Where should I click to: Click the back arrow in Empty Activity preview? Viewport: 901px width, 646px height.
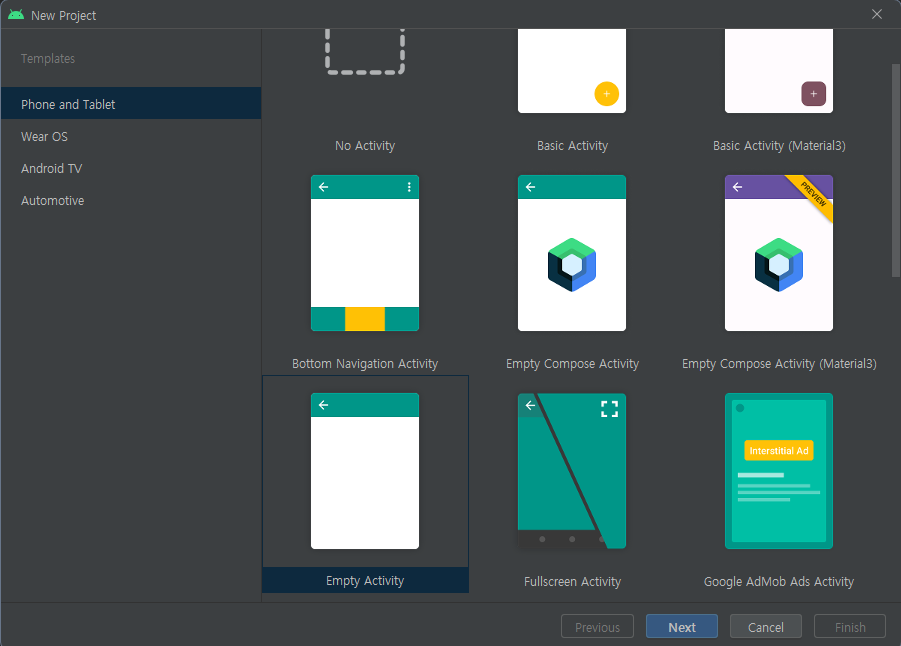point(324,405)
